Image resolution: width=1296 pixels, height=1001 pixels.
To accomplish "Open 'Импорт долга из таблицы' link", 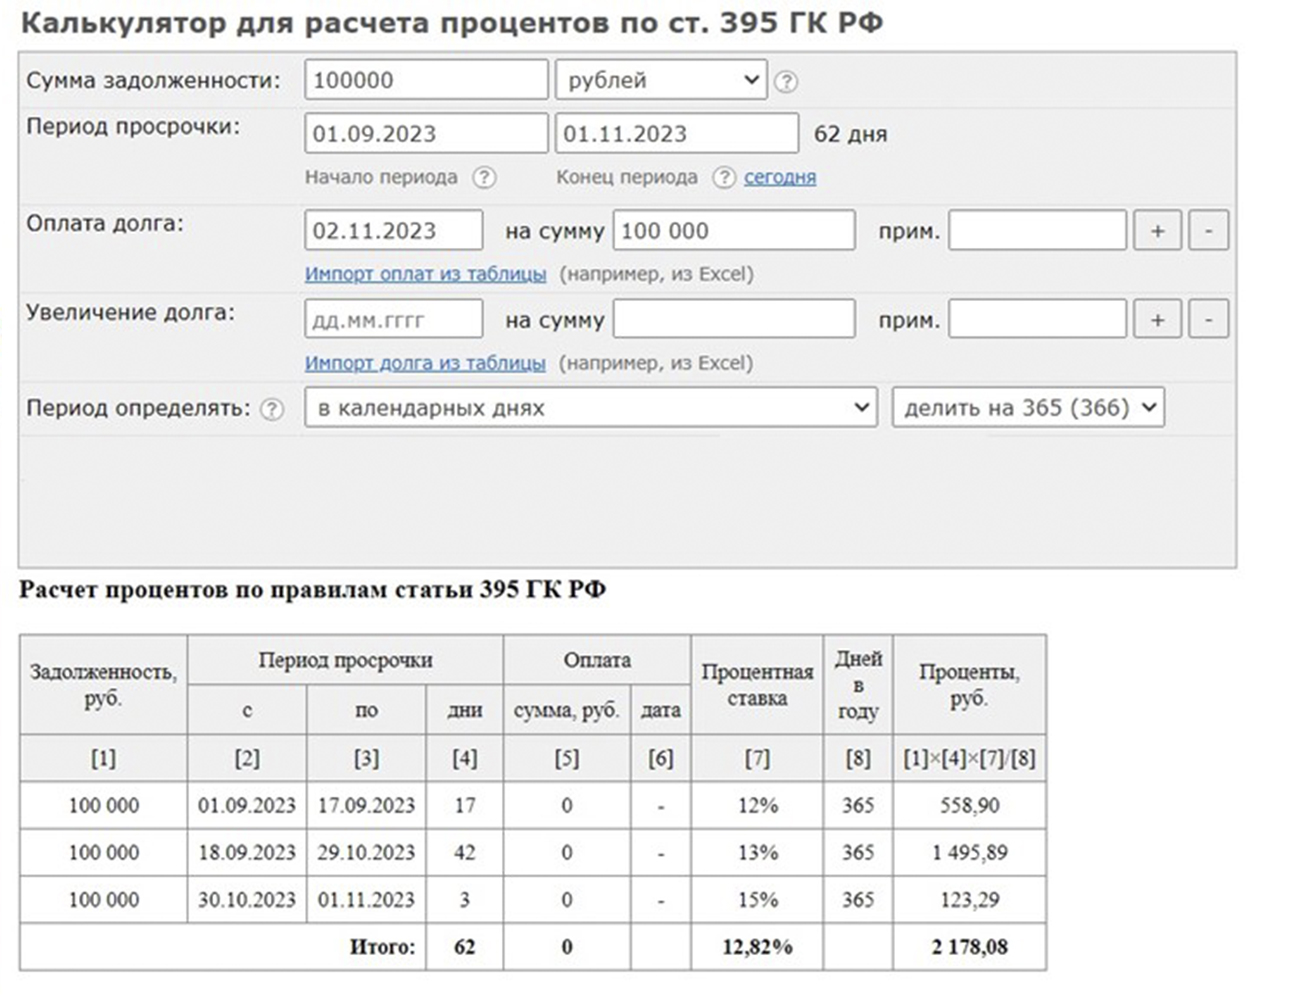I will click(425, 363).
